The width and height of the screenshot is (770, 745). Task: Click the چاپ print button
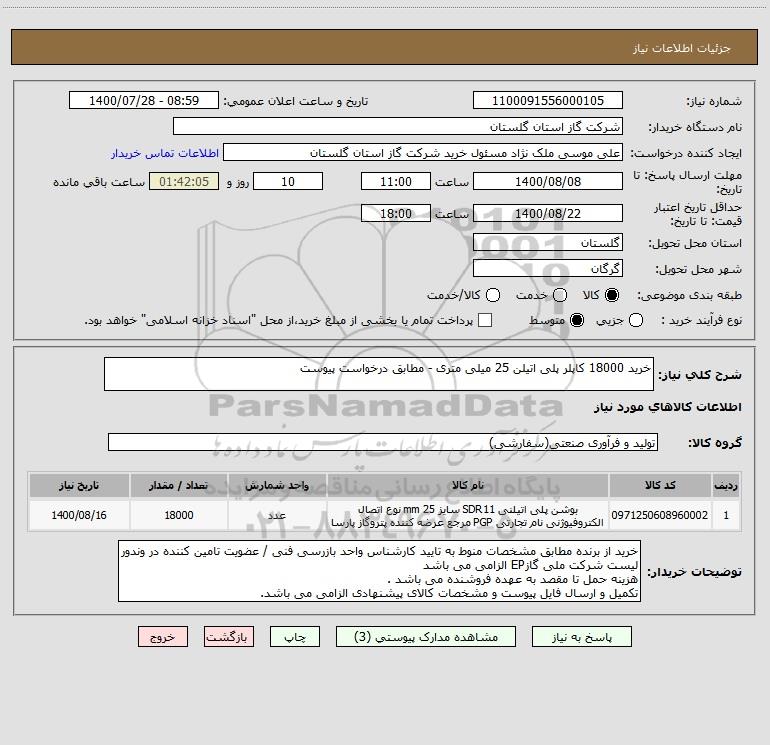295,637
